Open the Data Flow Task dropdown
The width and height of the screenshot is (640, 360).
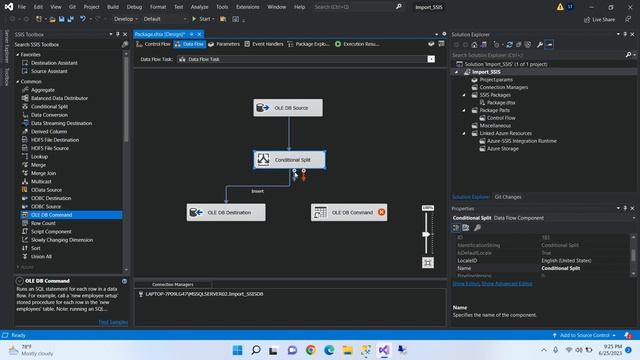(x=431, y=59)
